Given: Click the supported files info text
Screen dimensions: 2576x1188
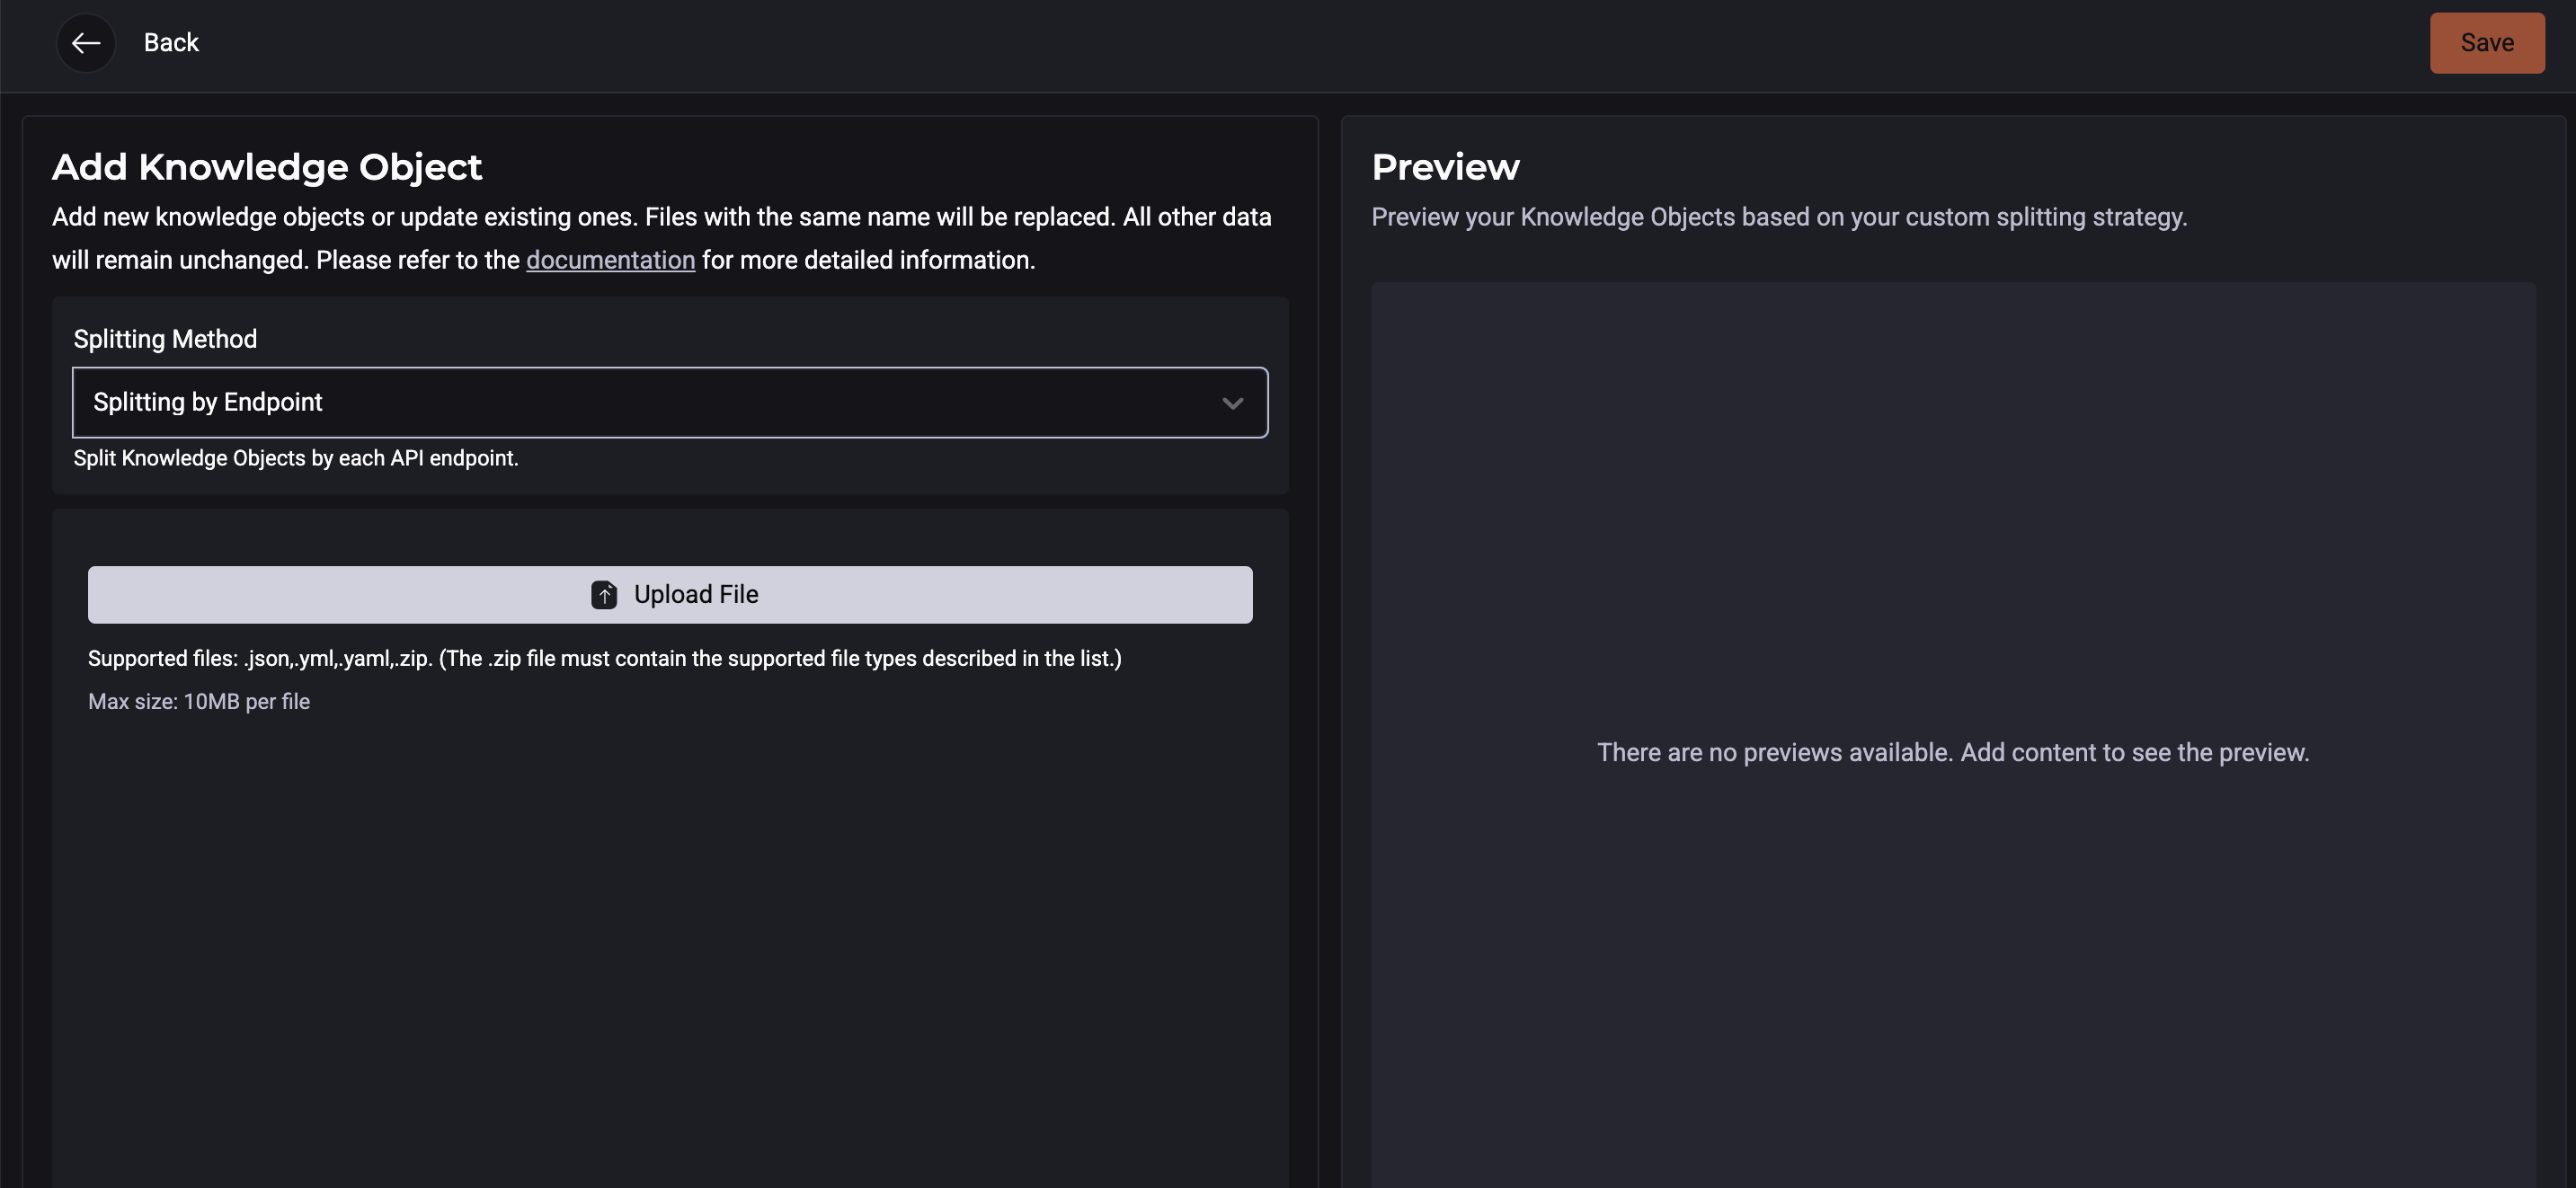Looking at the screenshot, I should point(605,658).
